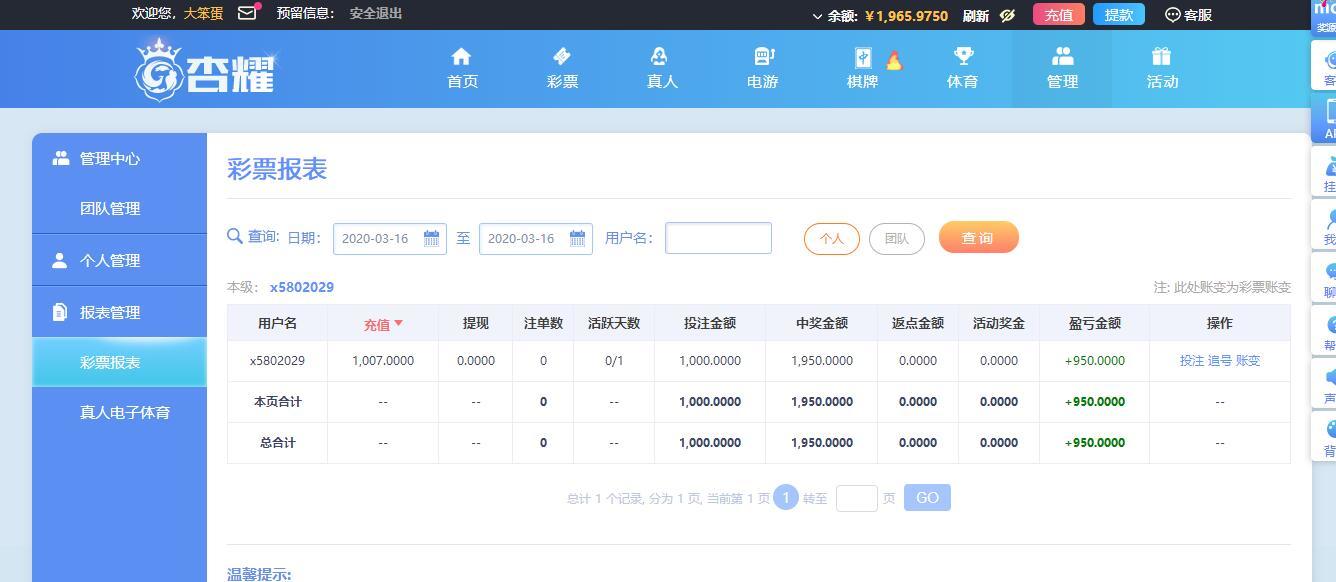Go to the 真人 live dealer section
1336x582 pixels.
[x=661, y=57]
